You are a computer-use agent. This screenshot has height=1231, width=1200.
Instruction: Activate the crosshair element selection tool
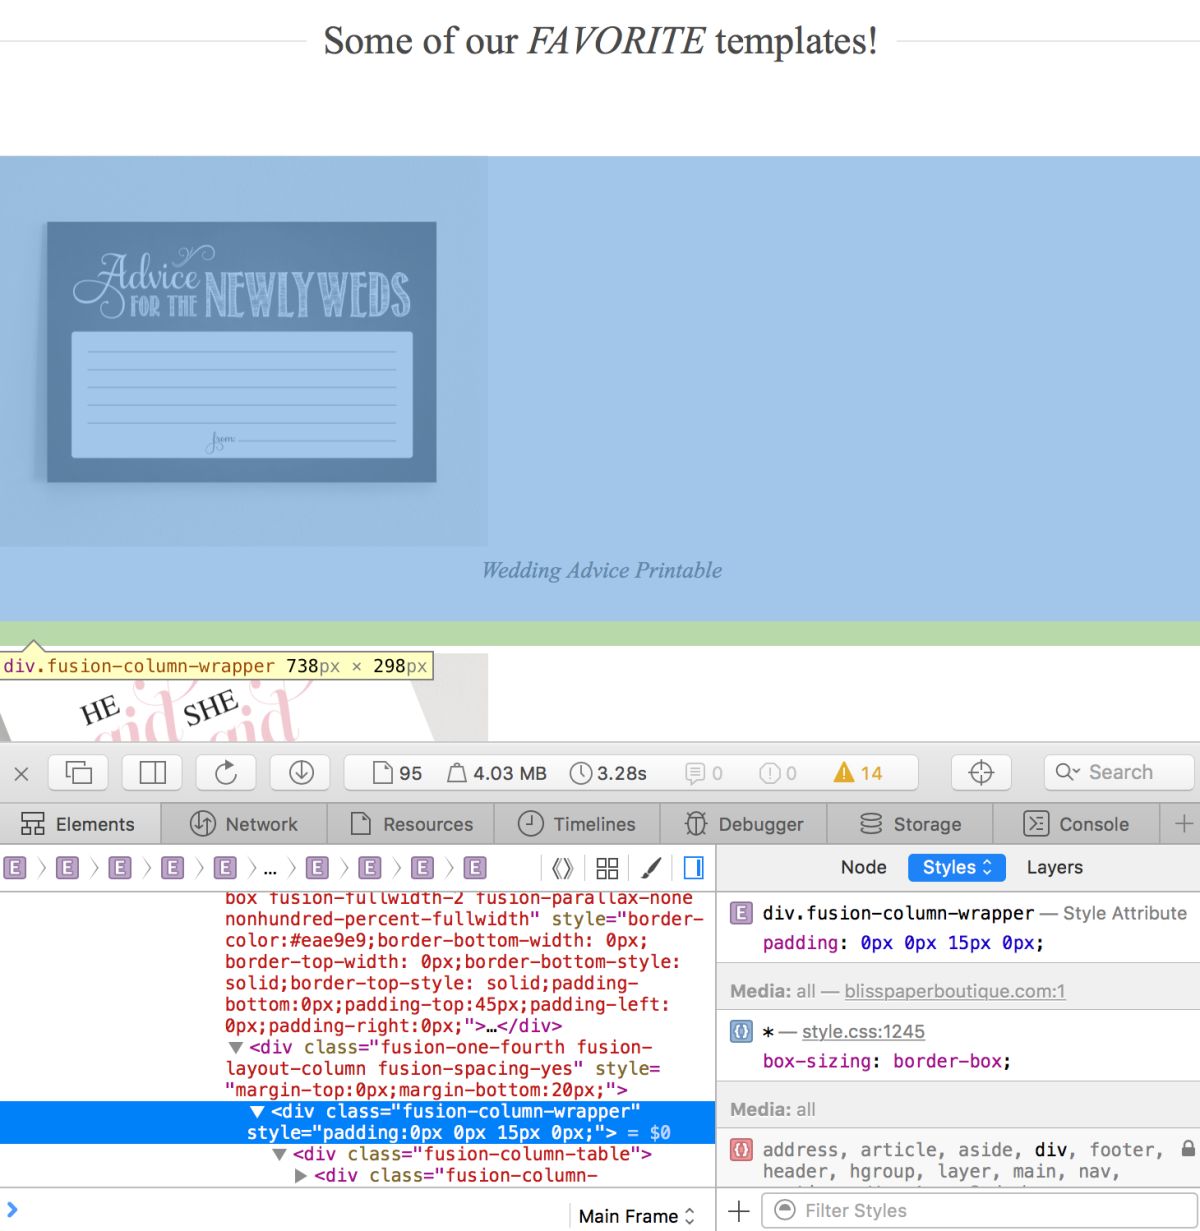coord(981,772)
